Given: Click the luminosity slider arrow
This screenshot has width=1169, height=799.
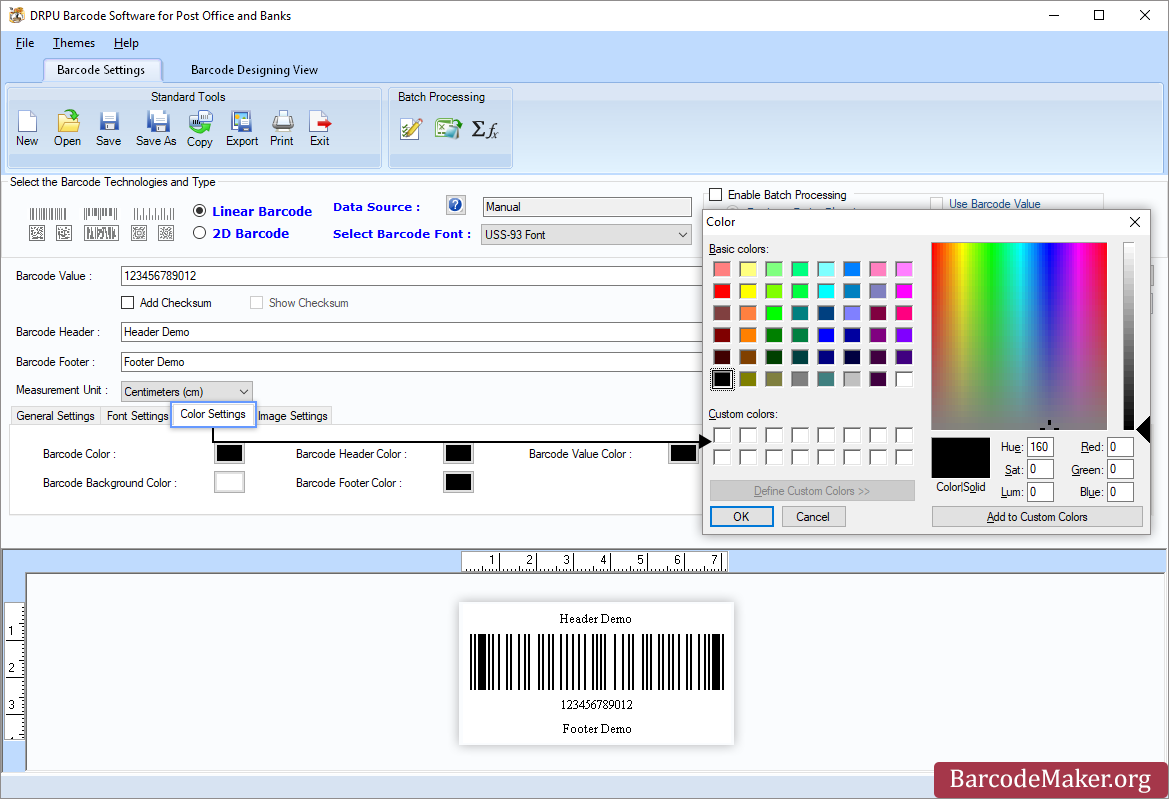Looking at the screenshot, I should coord(1143,429).
